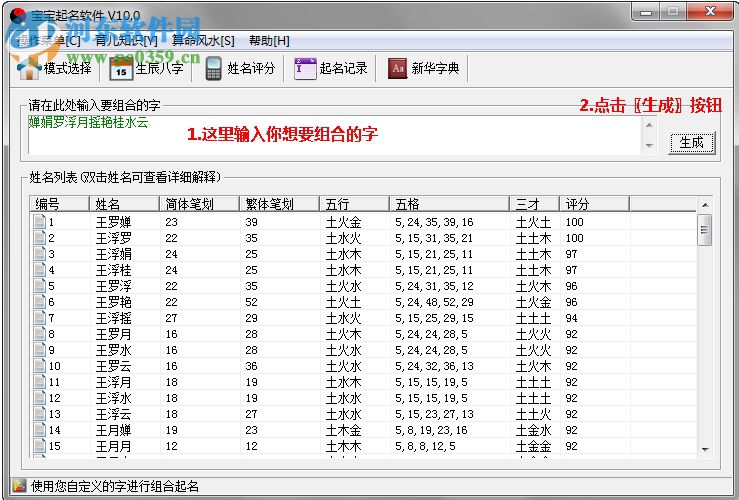The height and width of the screenshot is (500, 739).
Task: Select the name 王罗月
Action: pyautogui.click(x=114, y=334)
